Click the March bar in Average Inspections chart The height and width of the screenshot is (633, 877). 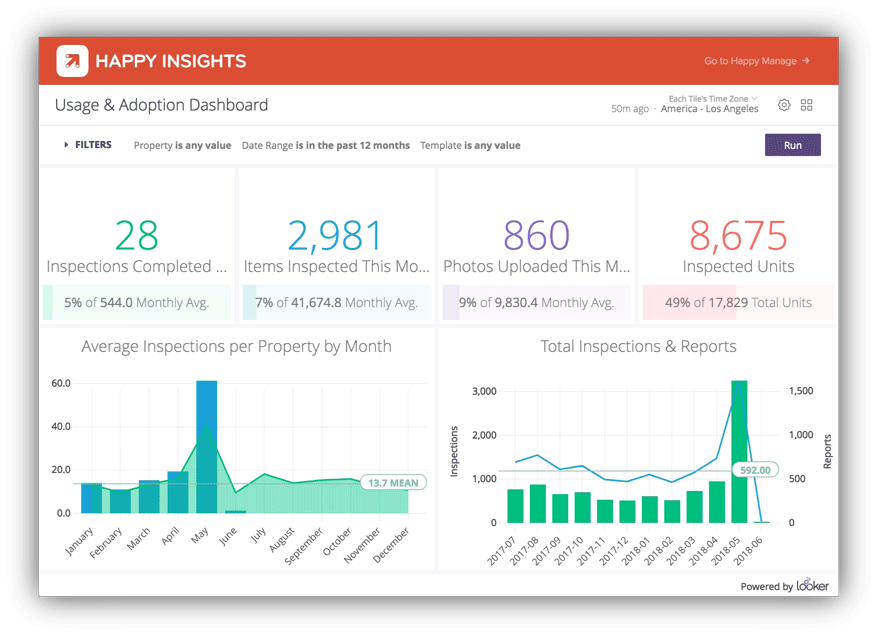[x=149, y=497]
